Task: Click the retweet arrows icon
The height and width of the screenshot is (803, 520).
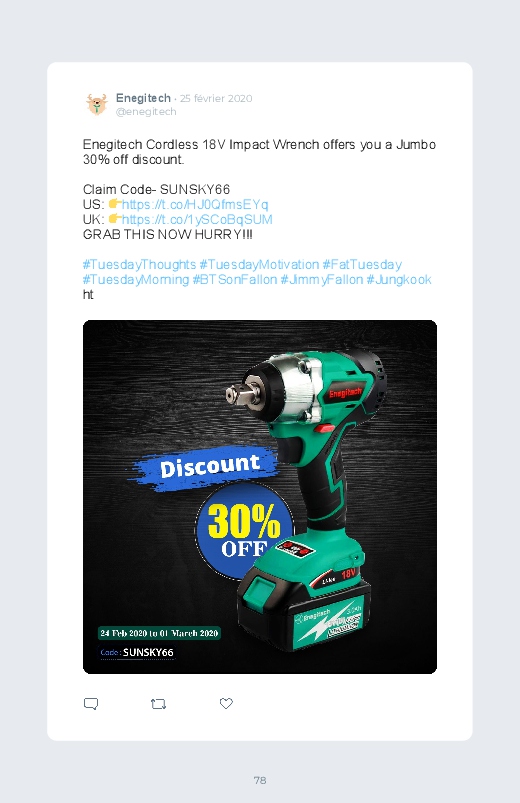Action: coord(158,704)
